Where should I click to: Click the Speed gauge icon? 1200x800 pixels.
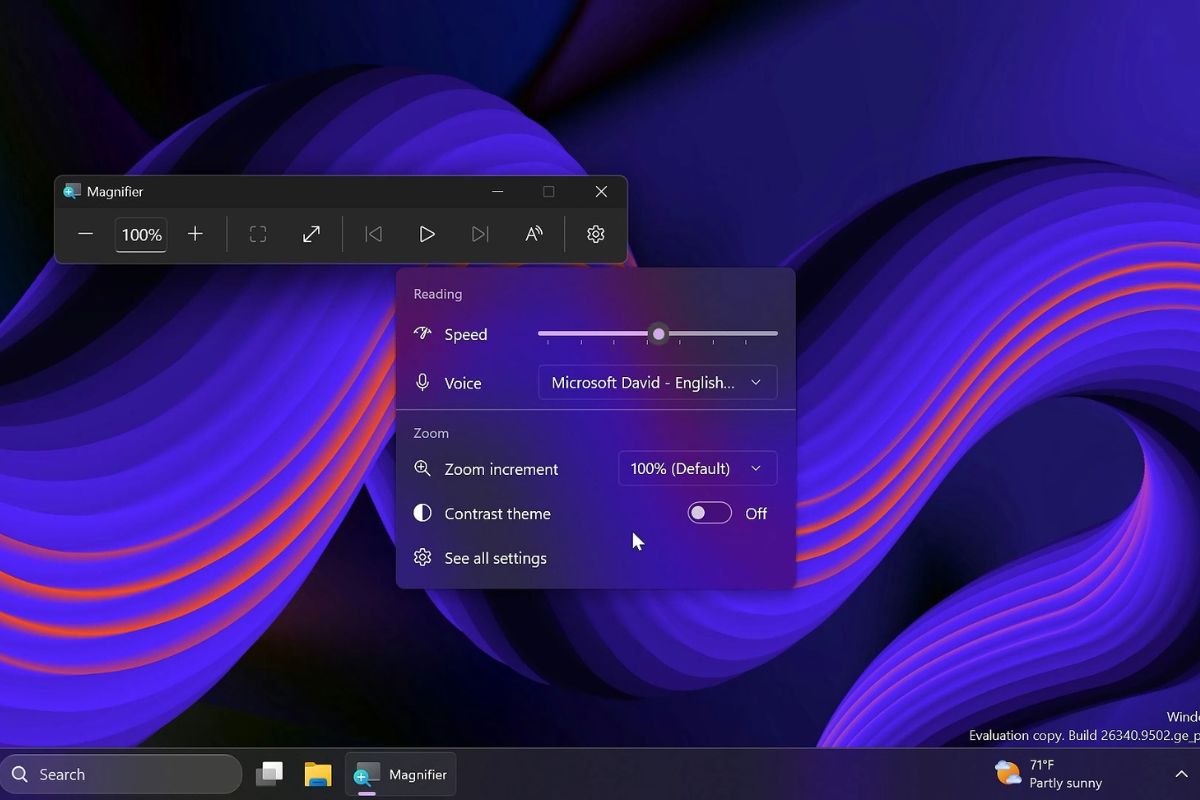point(423,334)
